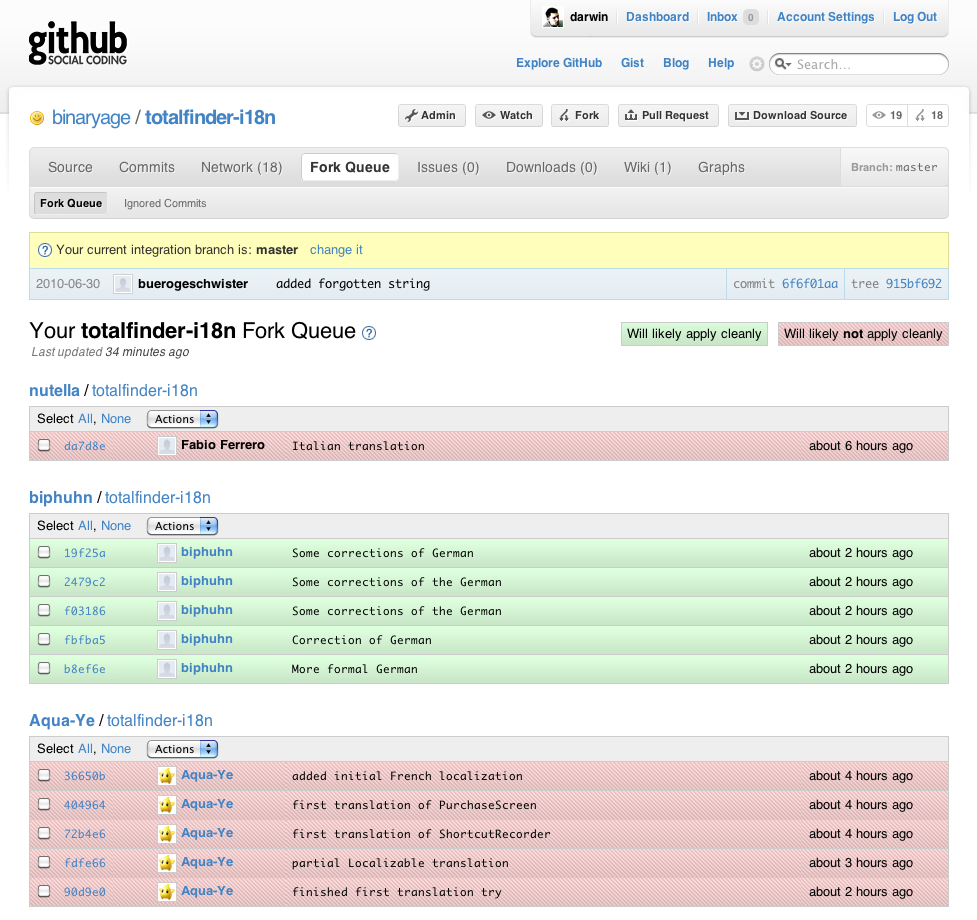Open the Ignored Commits tab

pyautogui.click(x=164, y=203)
